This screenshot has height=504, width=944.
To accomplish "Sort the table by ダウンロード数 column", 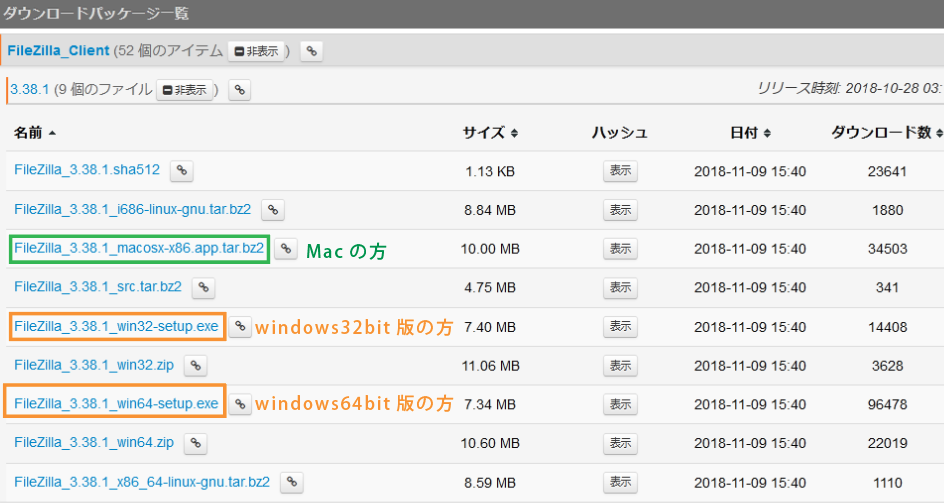I will tap(887, 132).
